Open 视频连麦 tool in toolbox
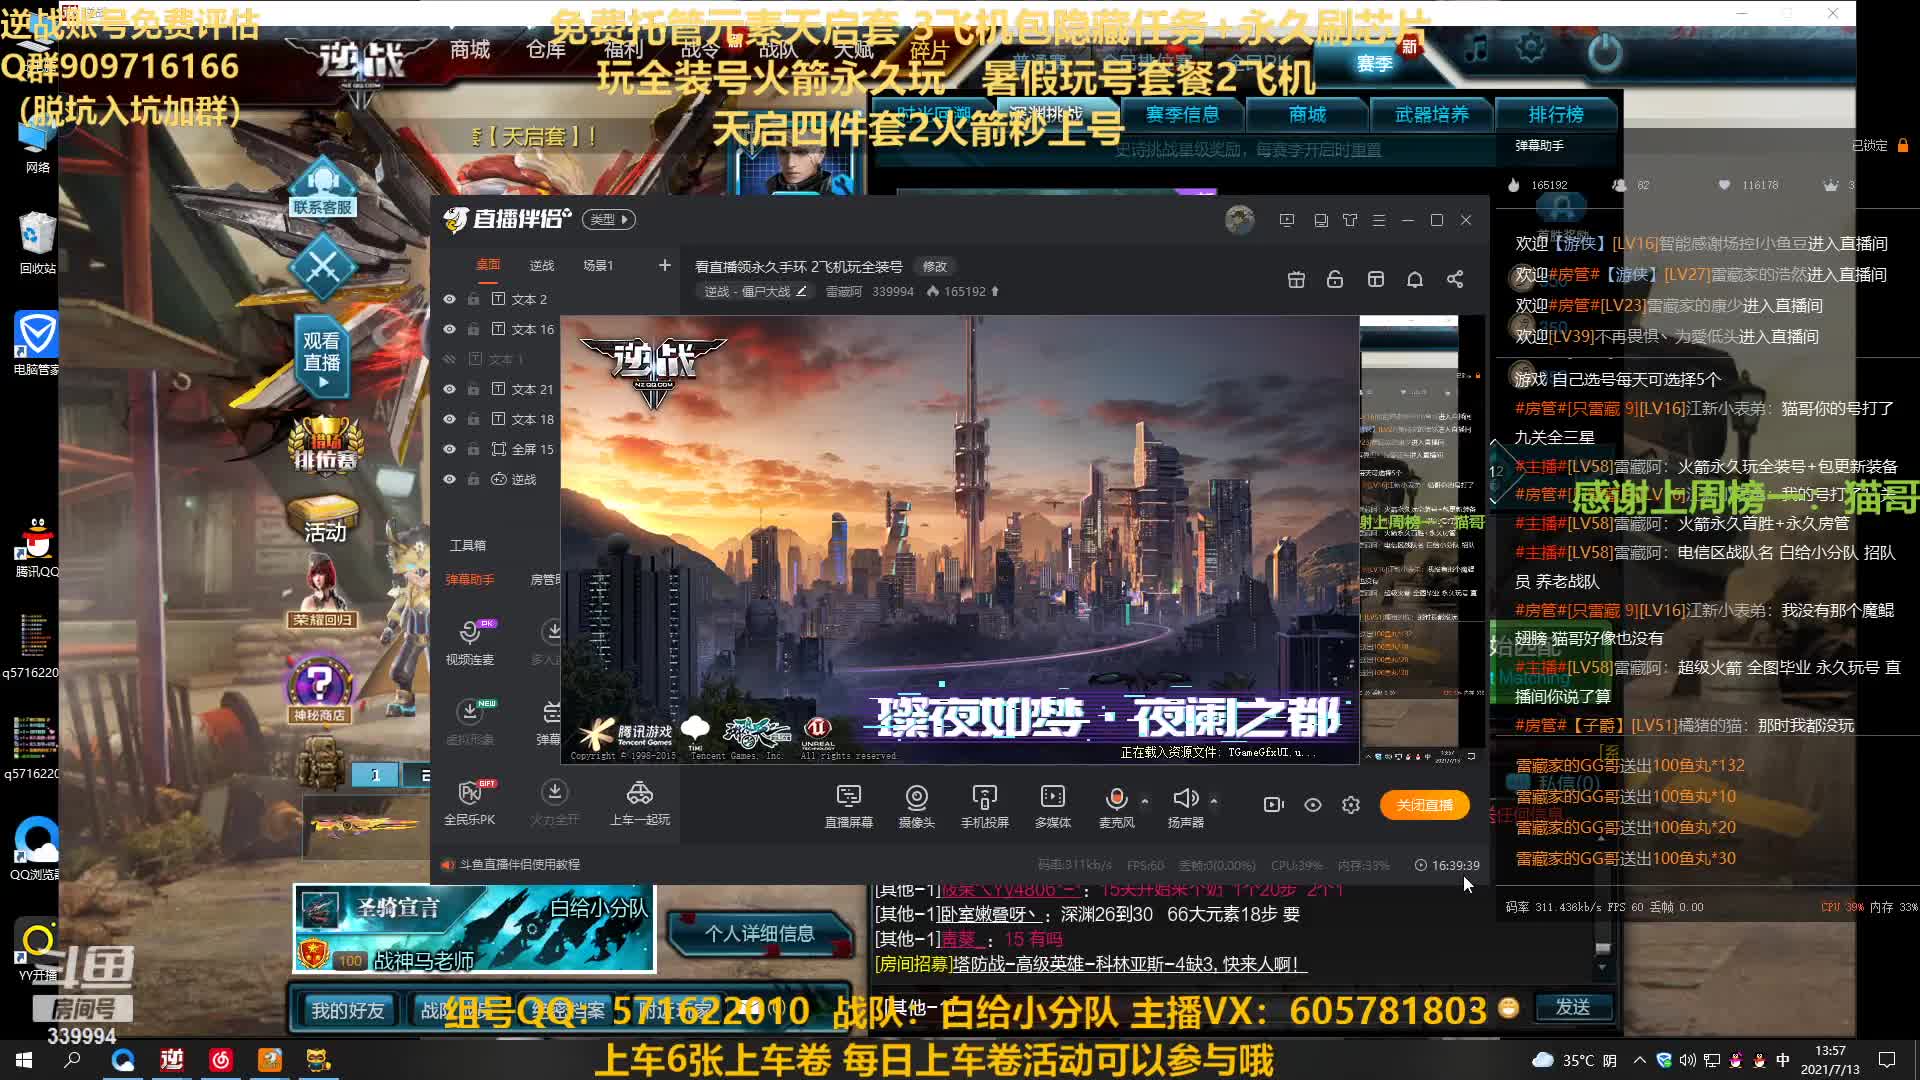This screenshot has width=1920, height=1080. coord(470,643)
